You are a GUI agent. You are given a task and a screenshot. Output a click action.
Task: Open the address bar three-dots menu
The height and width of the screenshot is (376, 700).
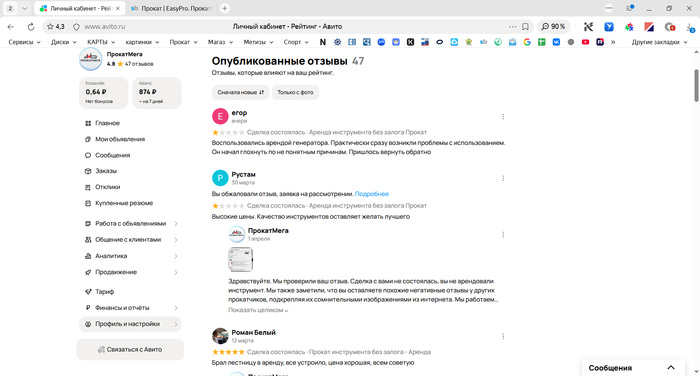[x=512, y=27]
